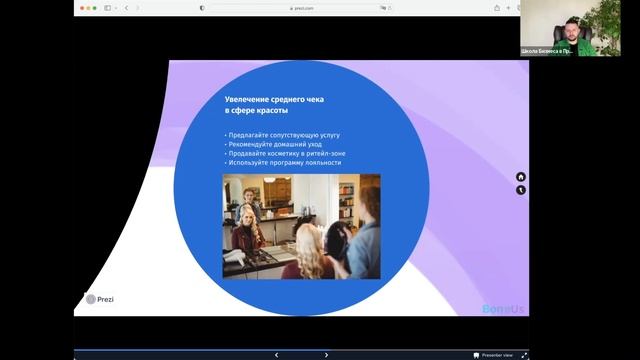Click the privacy shield icon in Safari
Image resolution: width=640 pixels, height=360 pixels.
click(x=202, y=8)
